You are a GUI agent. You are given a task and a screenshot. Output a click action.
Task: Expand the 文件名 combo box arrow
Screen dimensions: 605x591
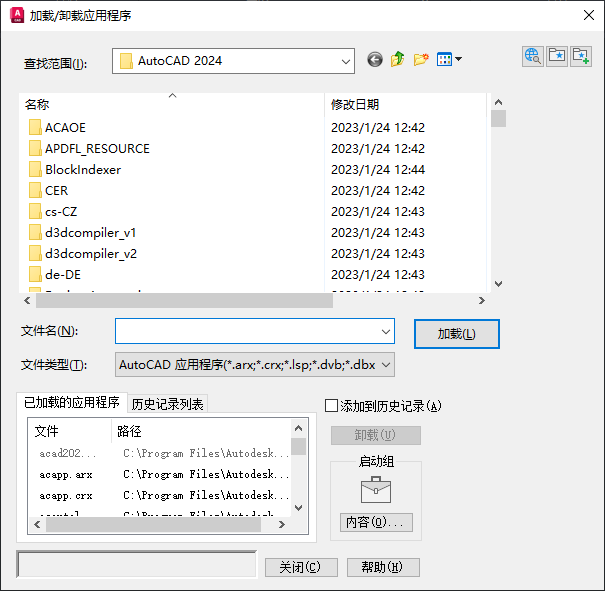[385, 331]
